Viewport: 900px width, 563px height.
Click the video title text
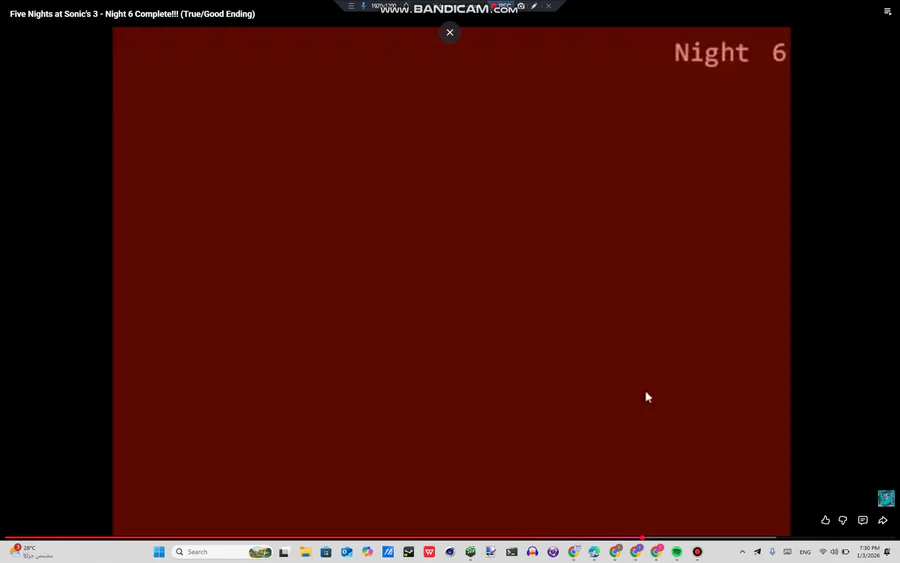(133, 14)
